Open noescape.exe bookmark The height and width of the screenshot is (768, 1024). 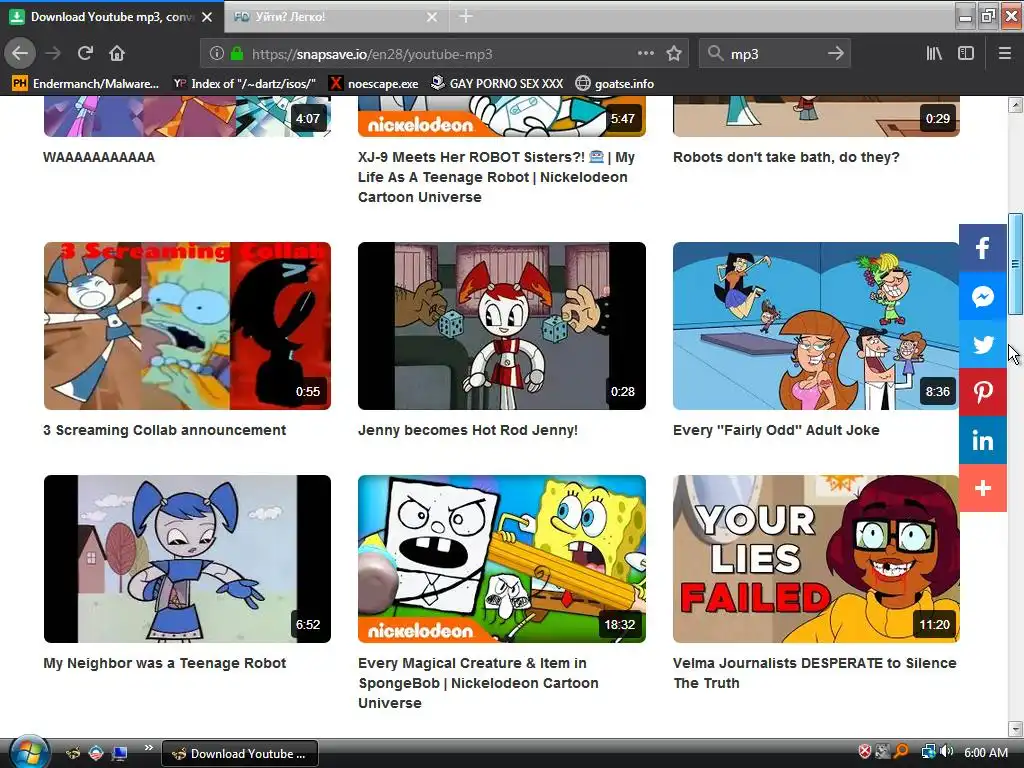[374, 84]
